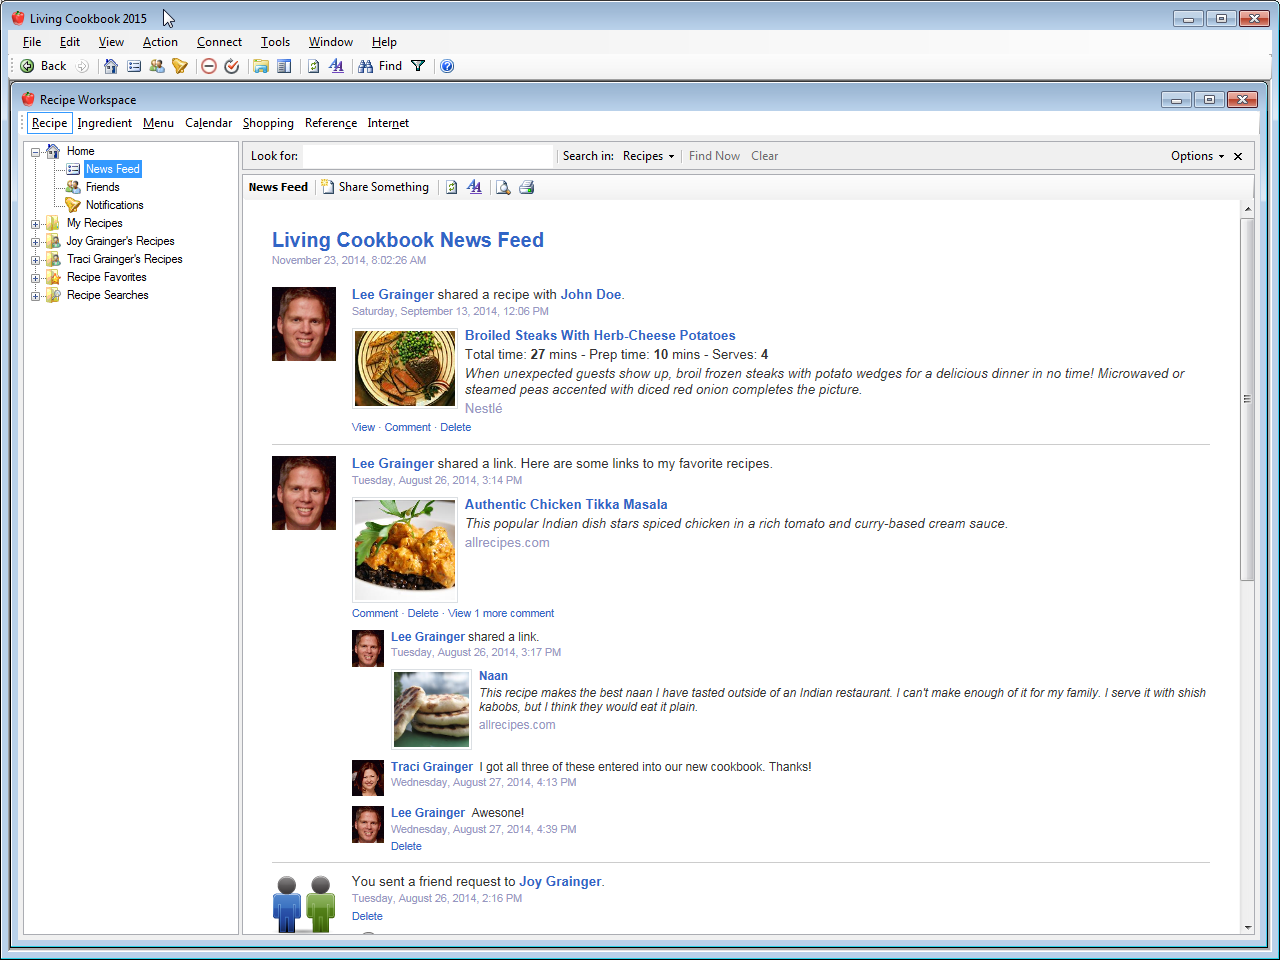Toggle the folder list pane icon
The image size is (1280, 960).
[x=261, y=66]
